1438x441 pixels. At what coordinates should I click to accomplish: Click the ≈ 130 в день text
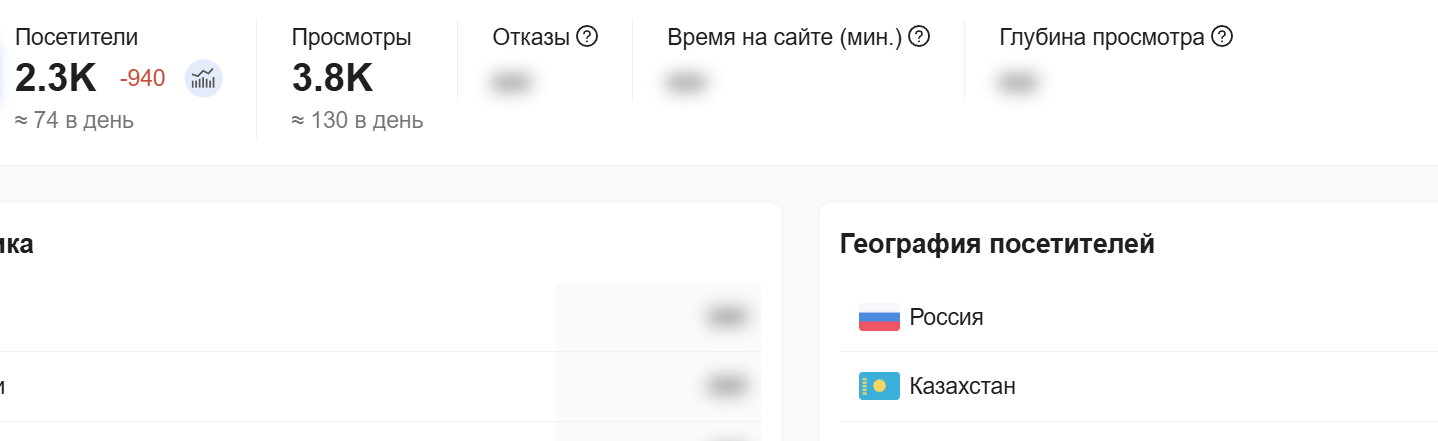[357, 121]
